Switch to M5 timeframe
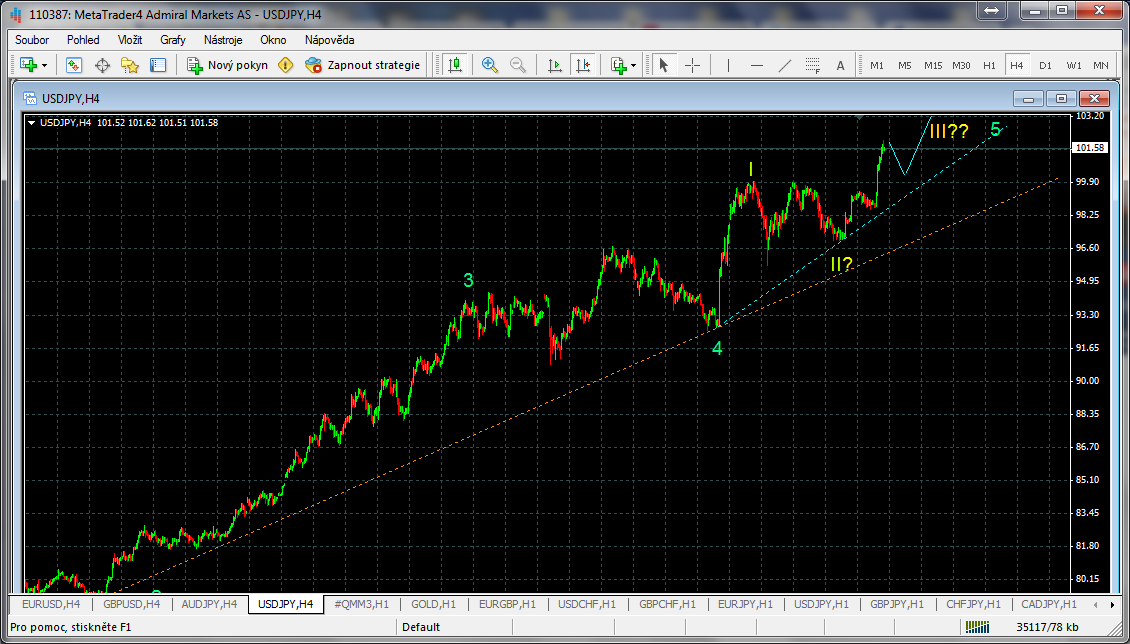 pos(904,66)
